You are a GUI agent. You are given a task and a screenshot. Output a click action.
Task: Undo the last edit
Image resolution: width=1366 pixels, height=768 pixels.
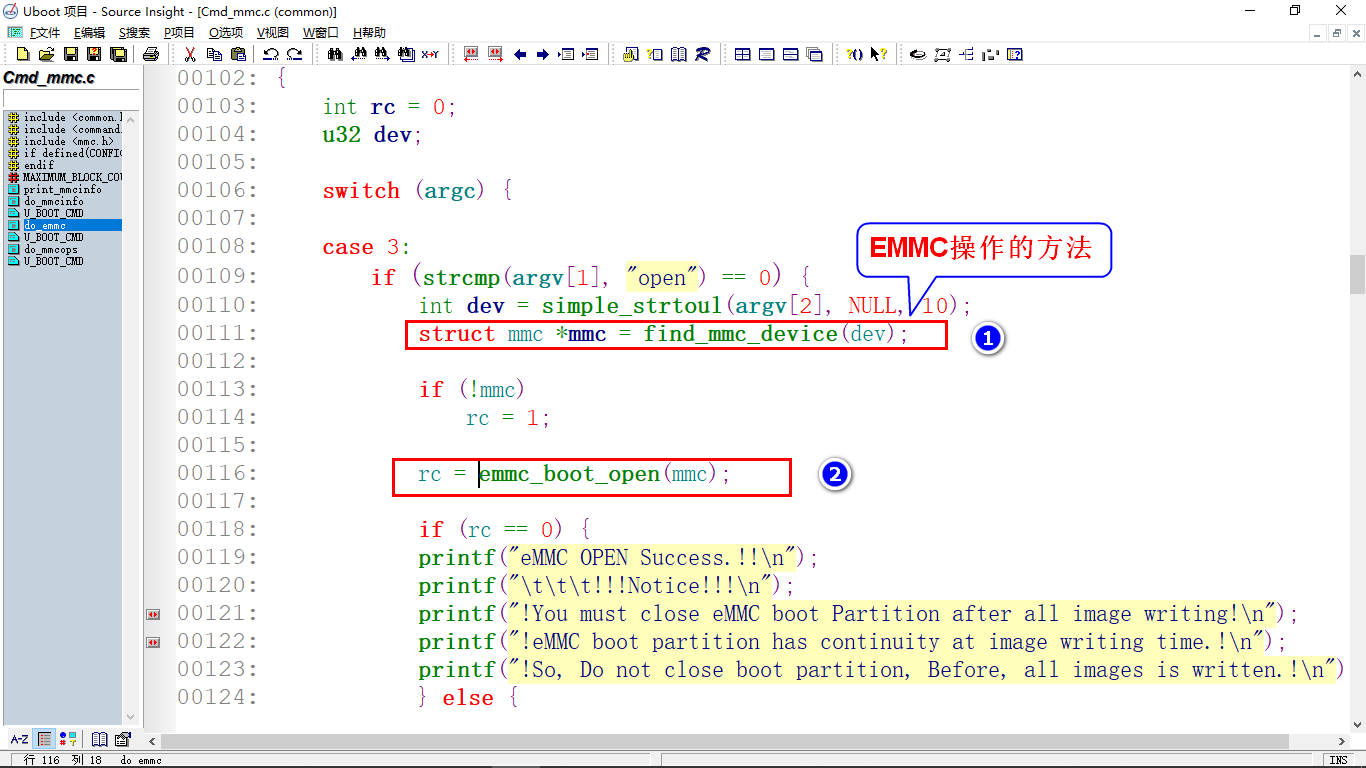[270, 54]
